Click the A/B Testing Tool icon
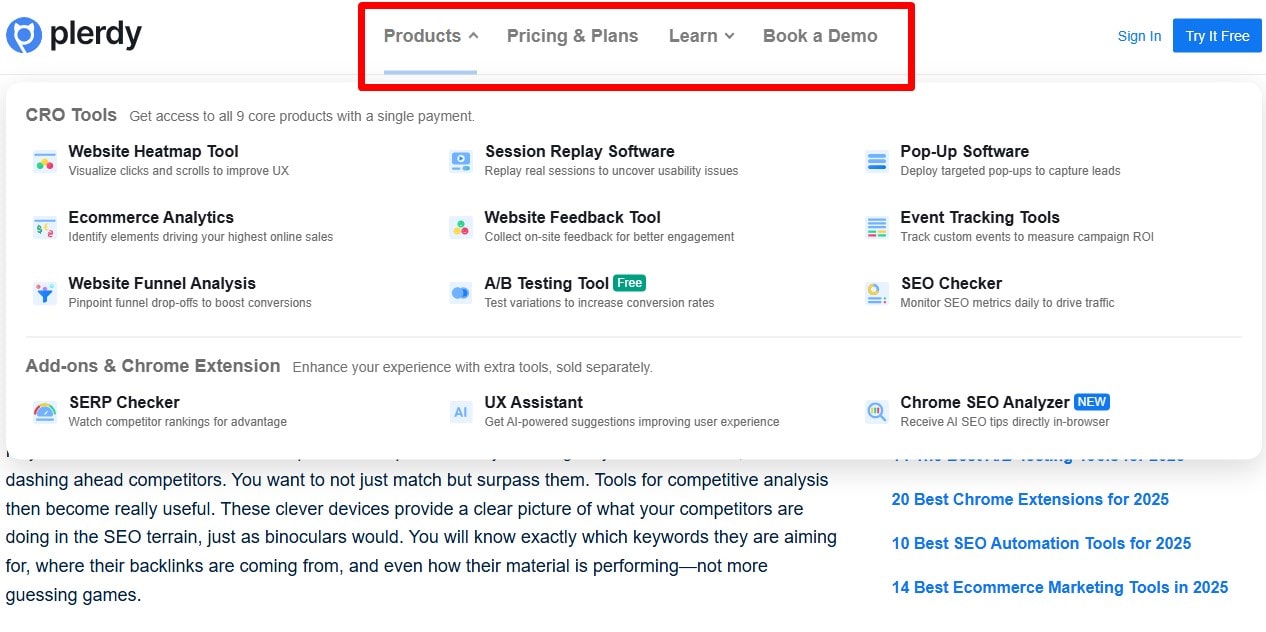This screenshot has width=1266, height=632. pos(460,292)
